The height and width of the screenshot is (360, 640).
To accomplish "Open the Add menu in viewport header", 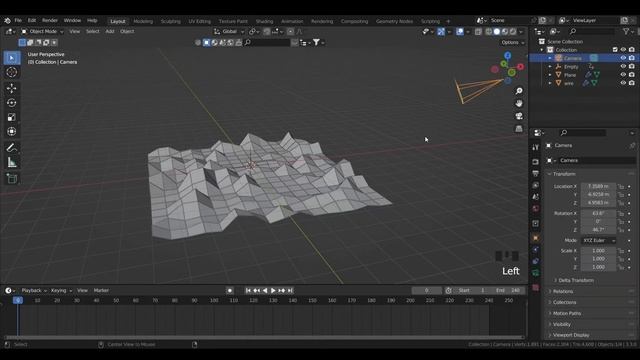I will 110,31.
